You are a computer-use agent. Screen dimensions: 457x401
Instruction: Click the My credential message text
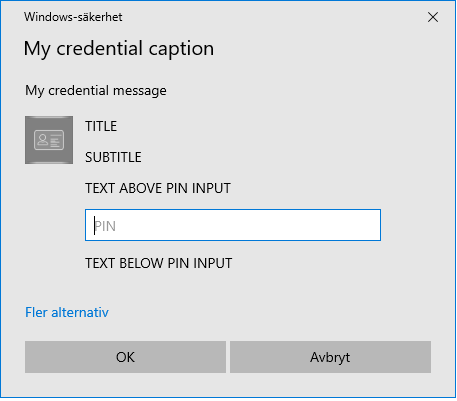tap(96, 91)
